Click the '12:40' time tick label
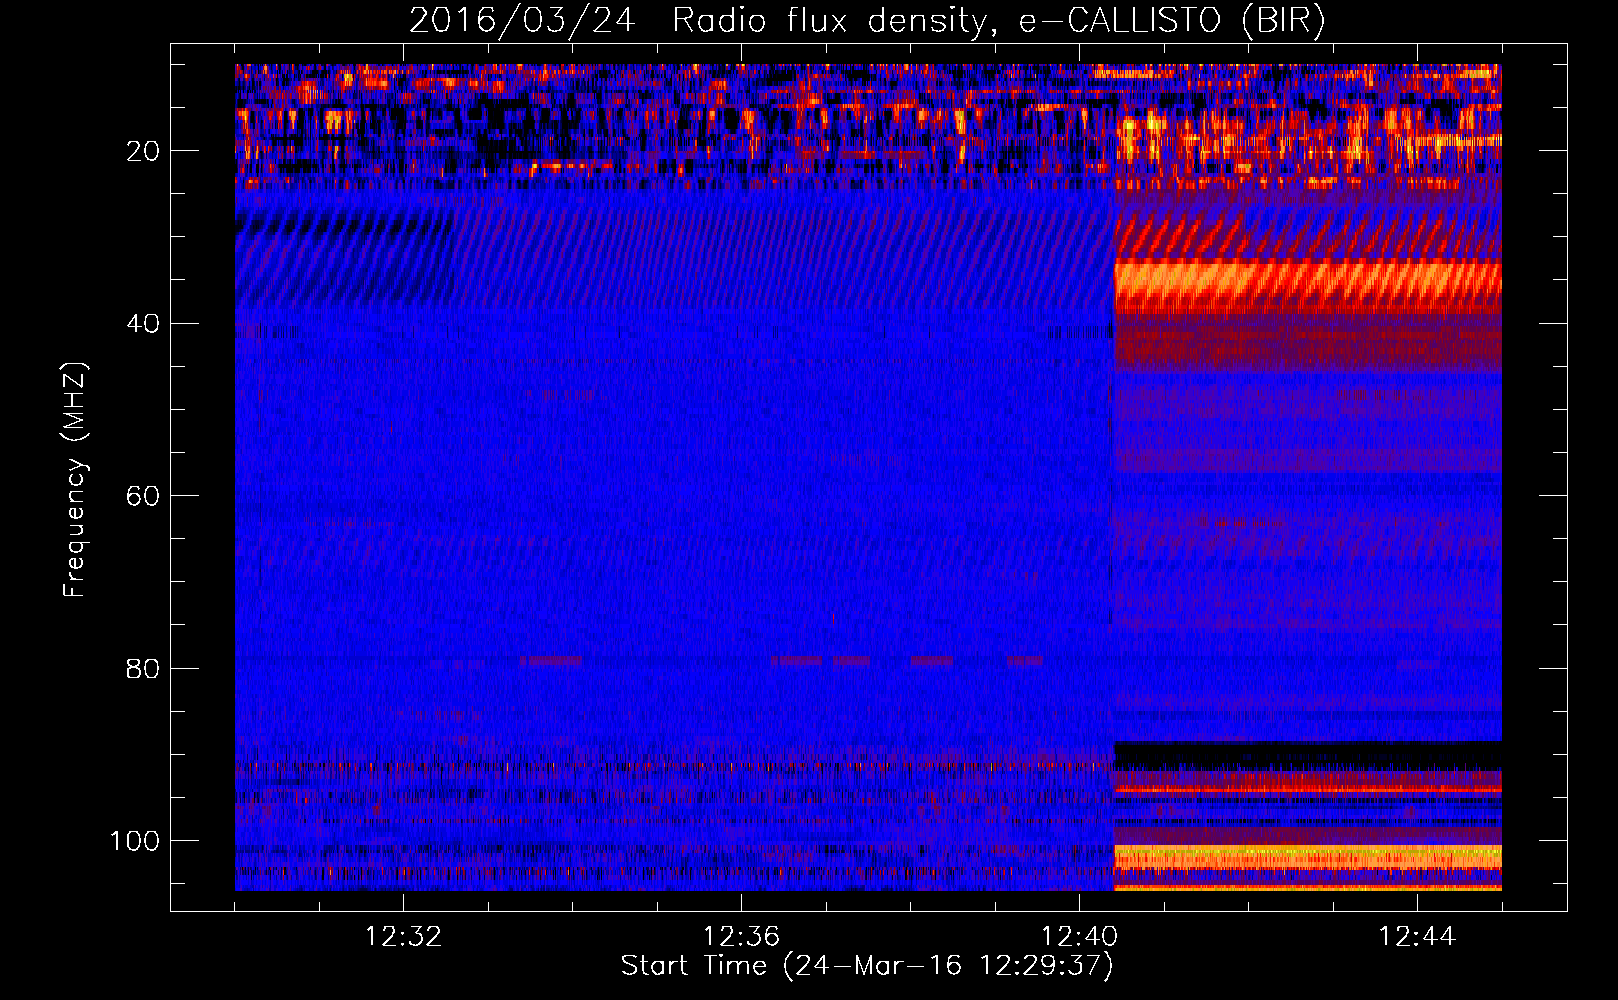Viewport: 1618px width, 1000px height. coord(1079,937)
